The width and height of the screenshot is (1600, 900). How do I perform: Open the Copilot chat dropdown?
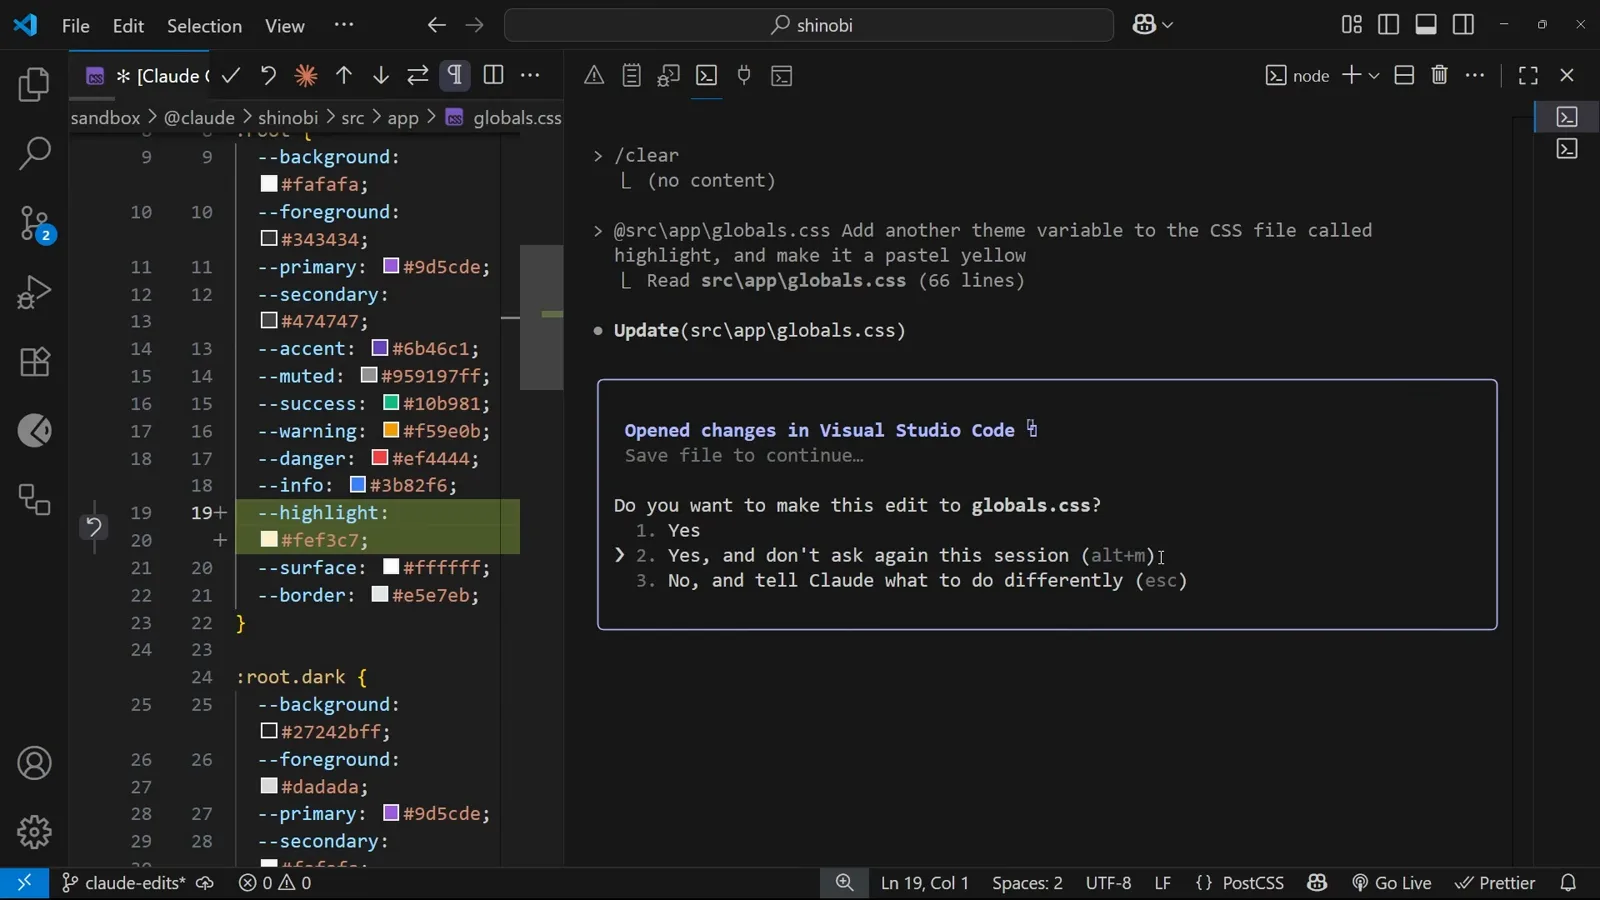point(1153,25)
